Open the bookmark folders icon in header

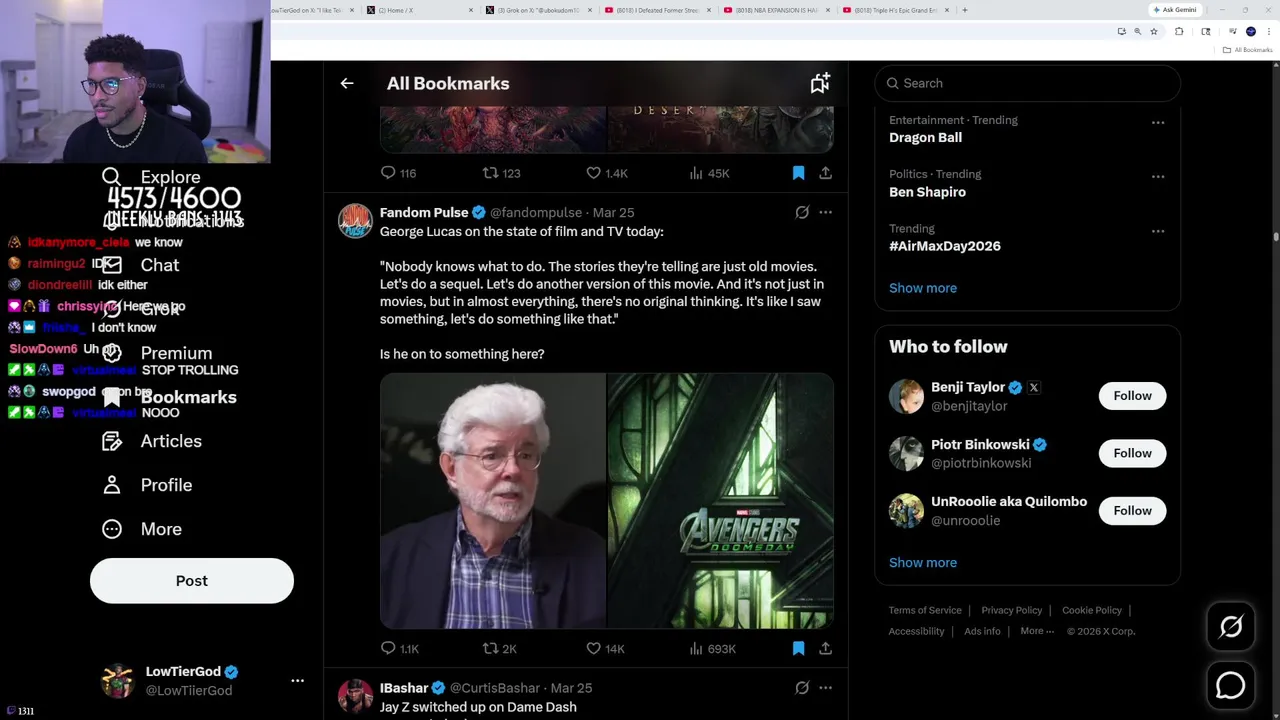(x=820, y=84)
